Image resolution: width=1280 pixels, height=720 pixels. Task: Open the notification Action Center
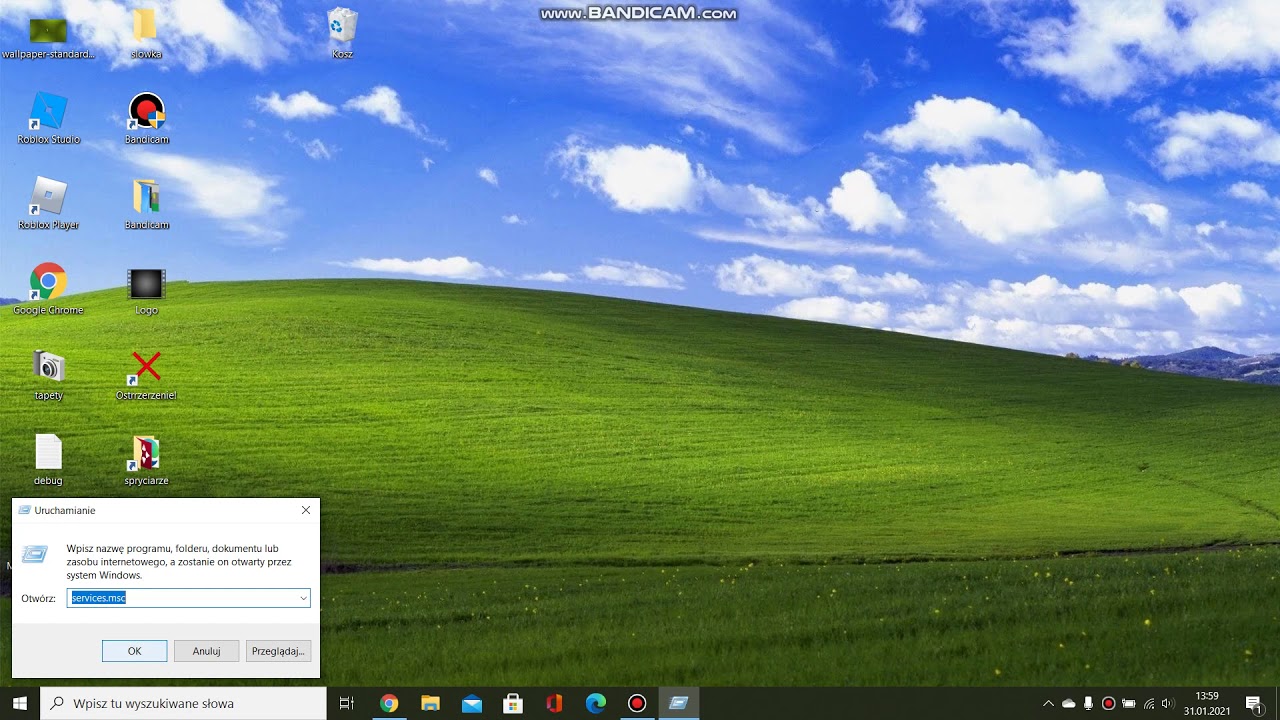(1254, 703)
